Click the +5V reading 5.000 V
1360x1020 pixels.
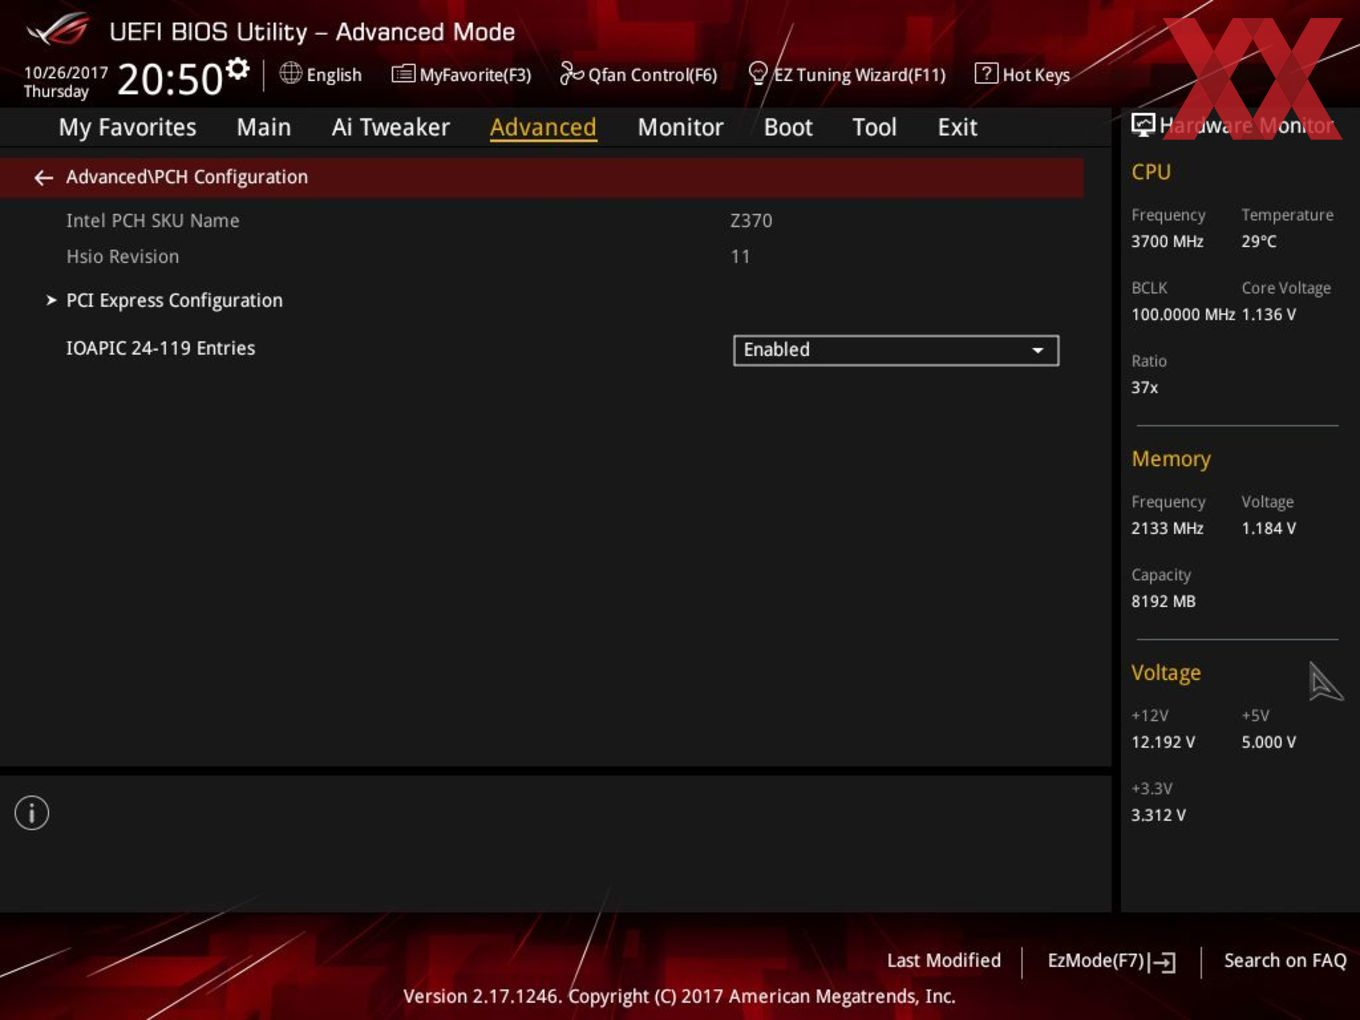pos(1269,742)
